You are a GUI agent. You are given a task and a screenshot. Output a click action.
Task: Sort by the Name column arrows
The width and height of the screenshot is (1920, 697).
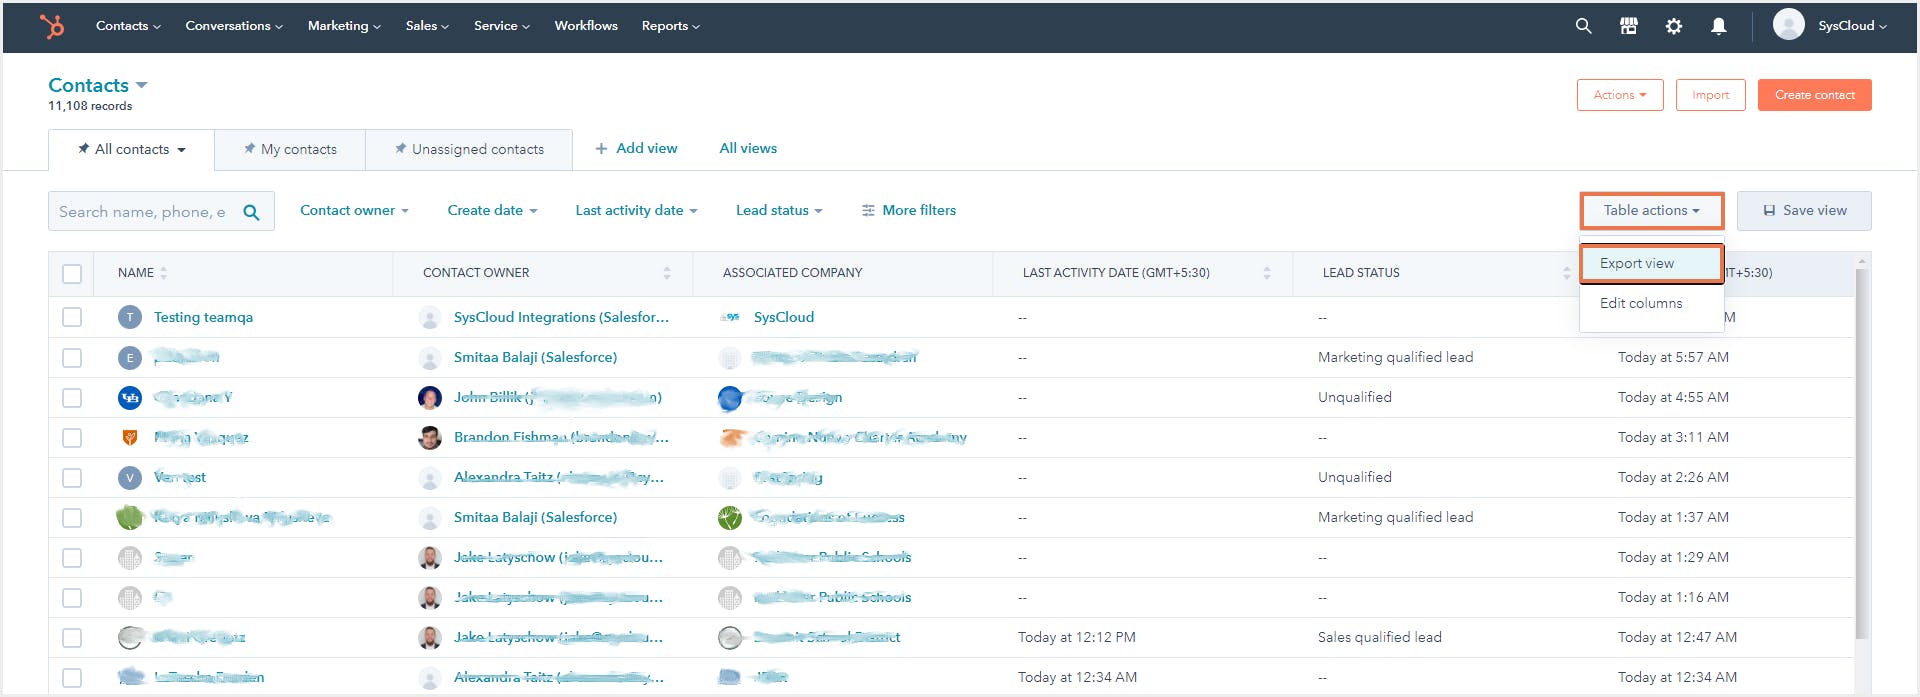pyautogui.click(x=164, y=273)
